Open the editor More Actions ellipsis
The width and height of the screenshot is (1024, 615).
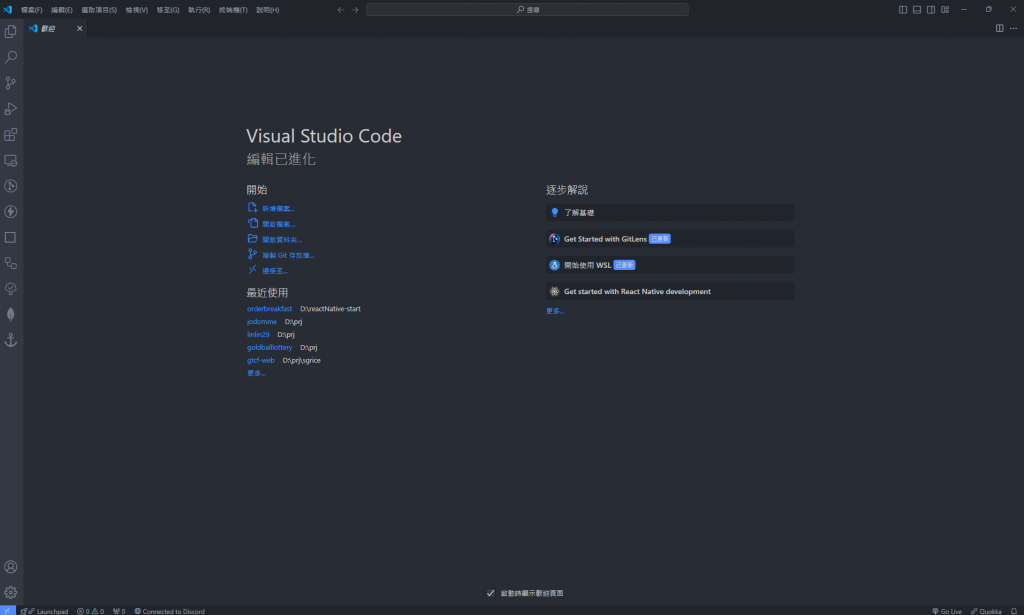click(1013, 28)
